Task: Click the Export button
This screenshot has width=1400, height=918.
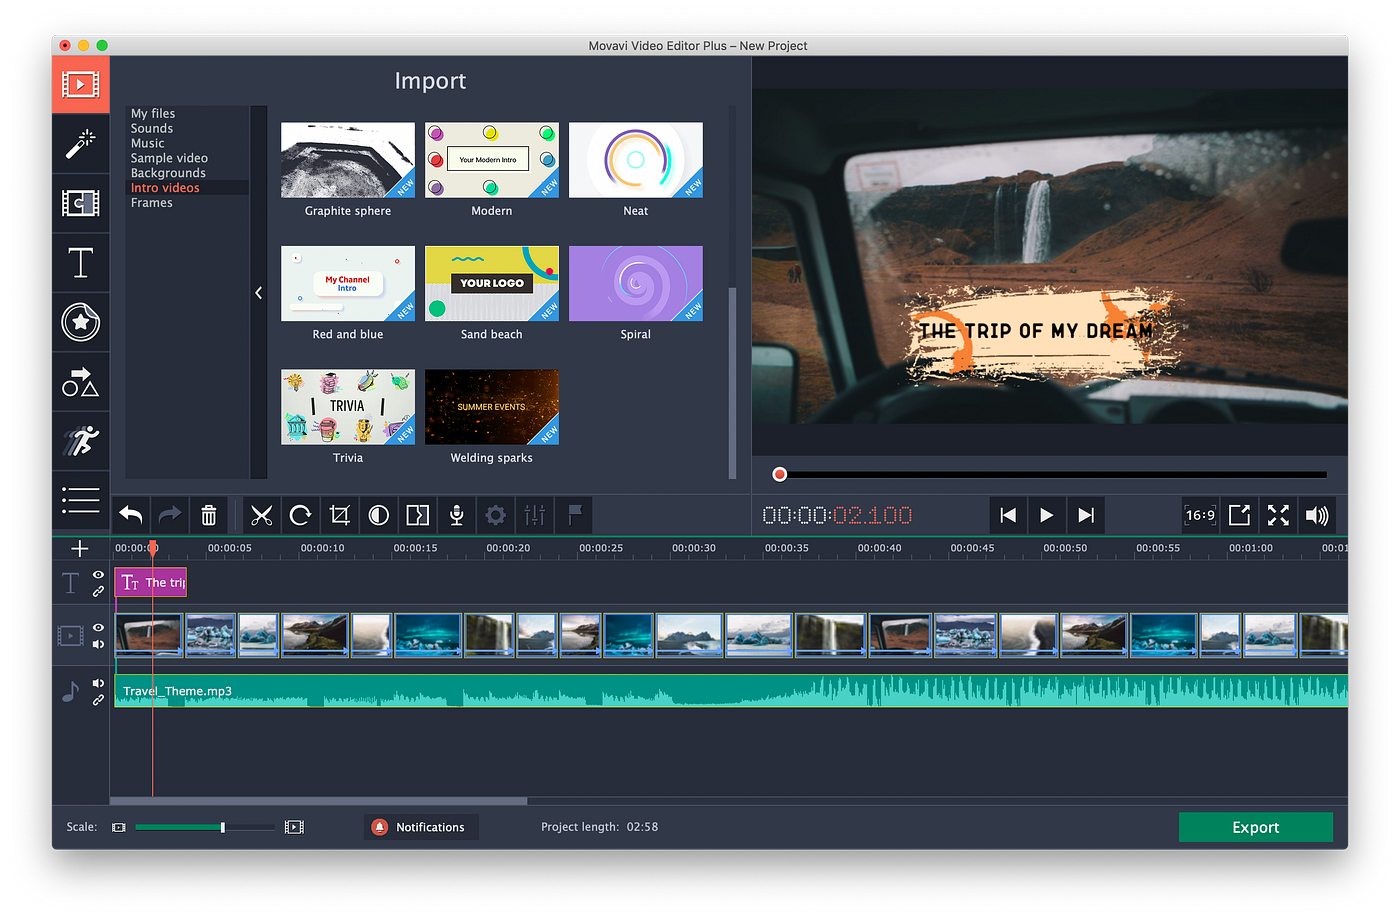Action: pyautogui.click(x=1256, y=827)
